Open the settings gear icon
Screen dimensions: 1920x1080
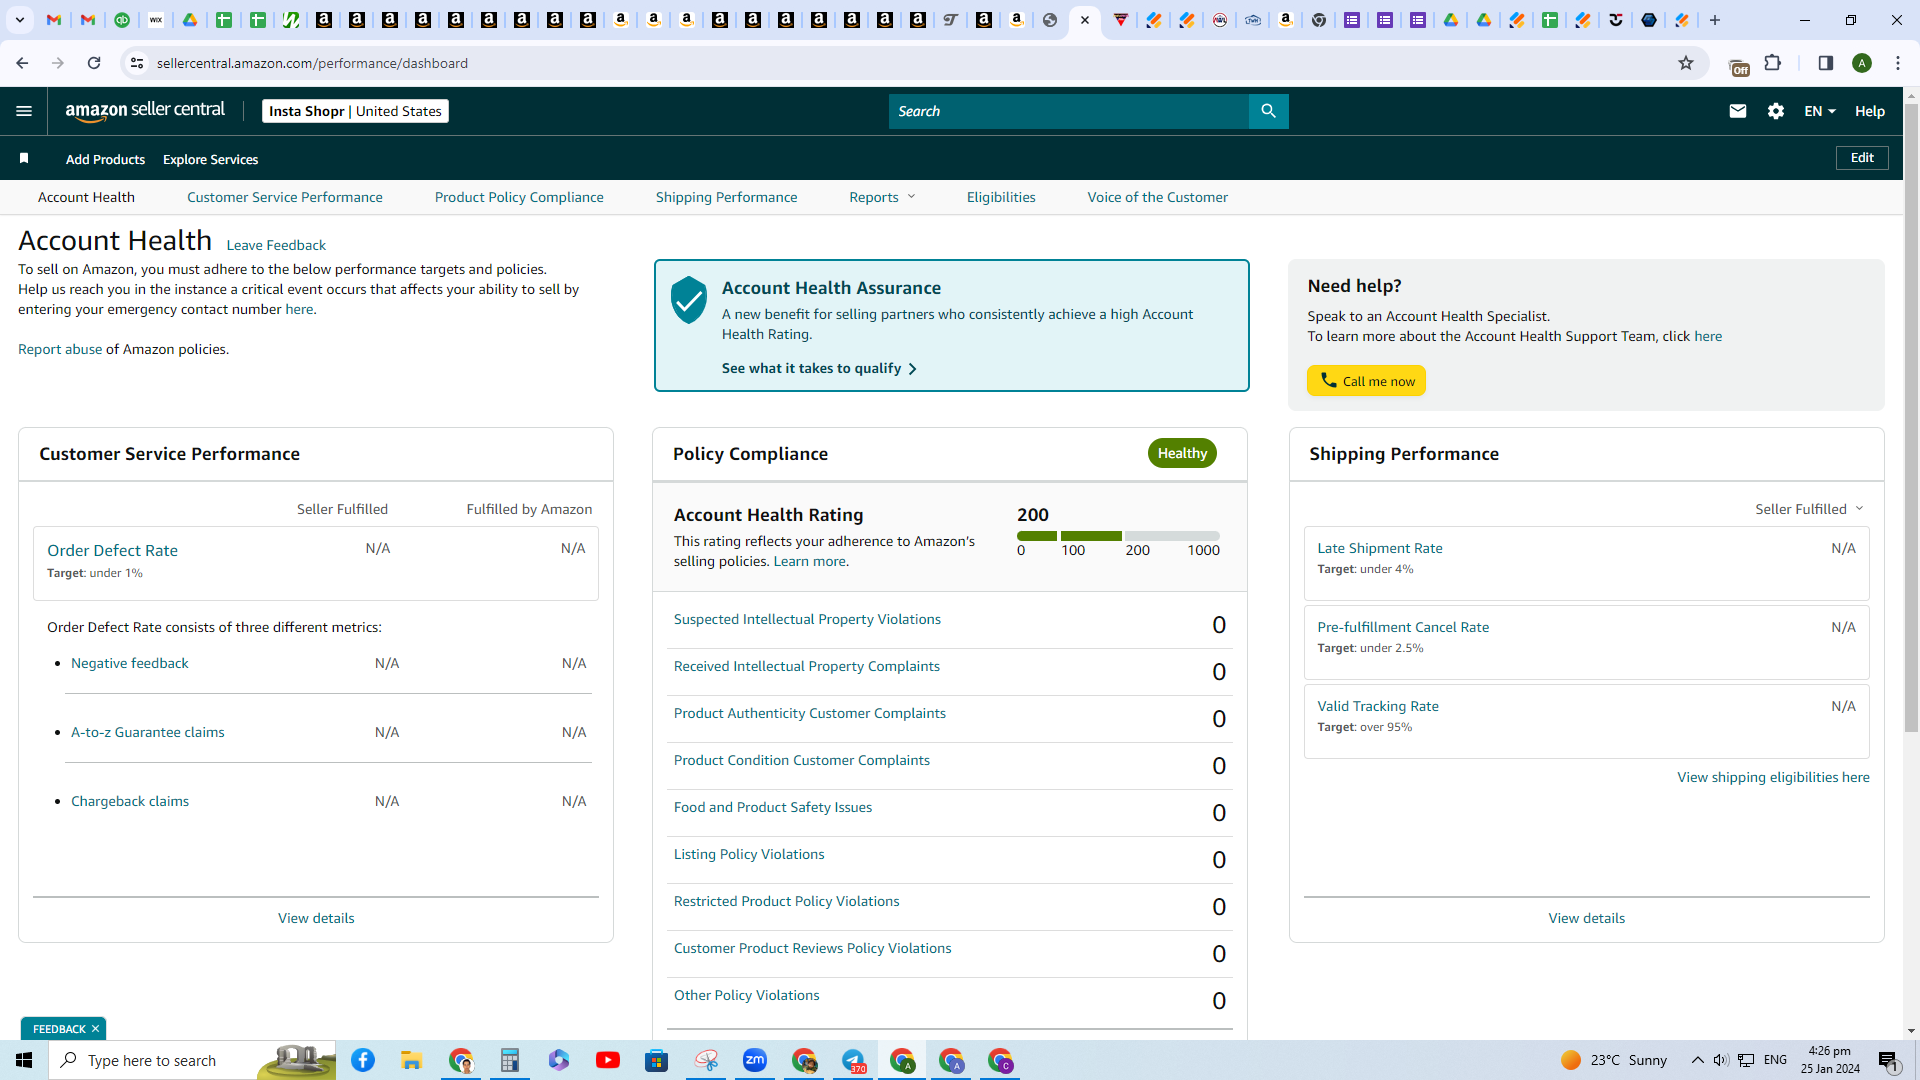[1775, 111]
